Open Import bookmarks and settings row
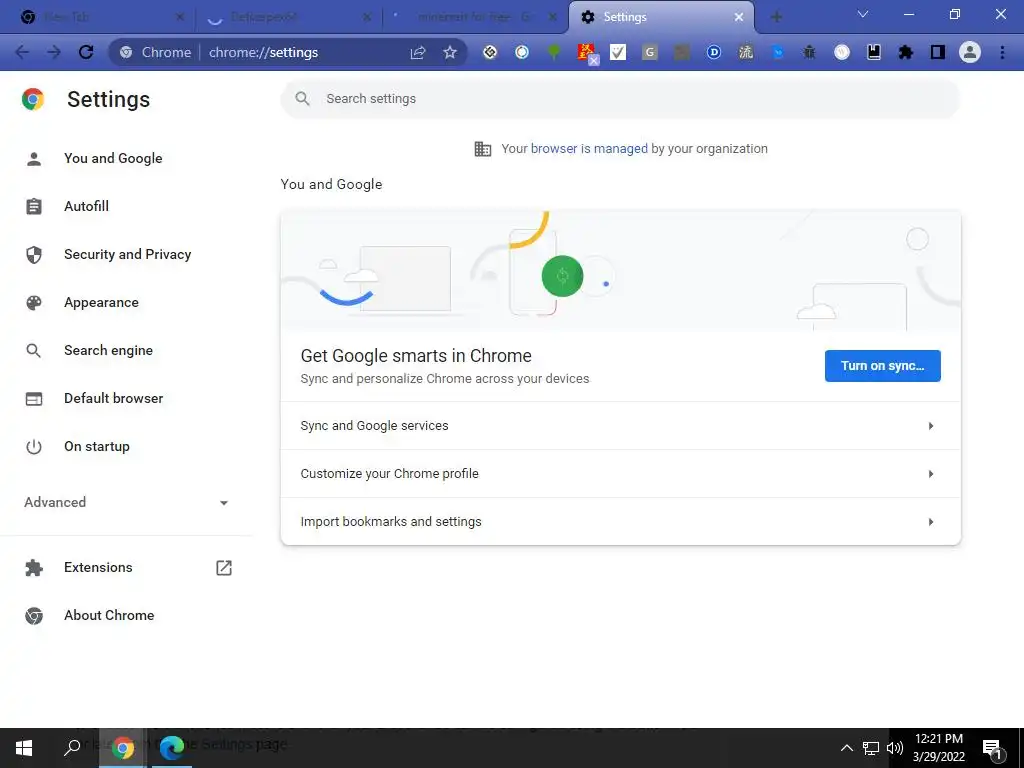 (x=620, y=521)
